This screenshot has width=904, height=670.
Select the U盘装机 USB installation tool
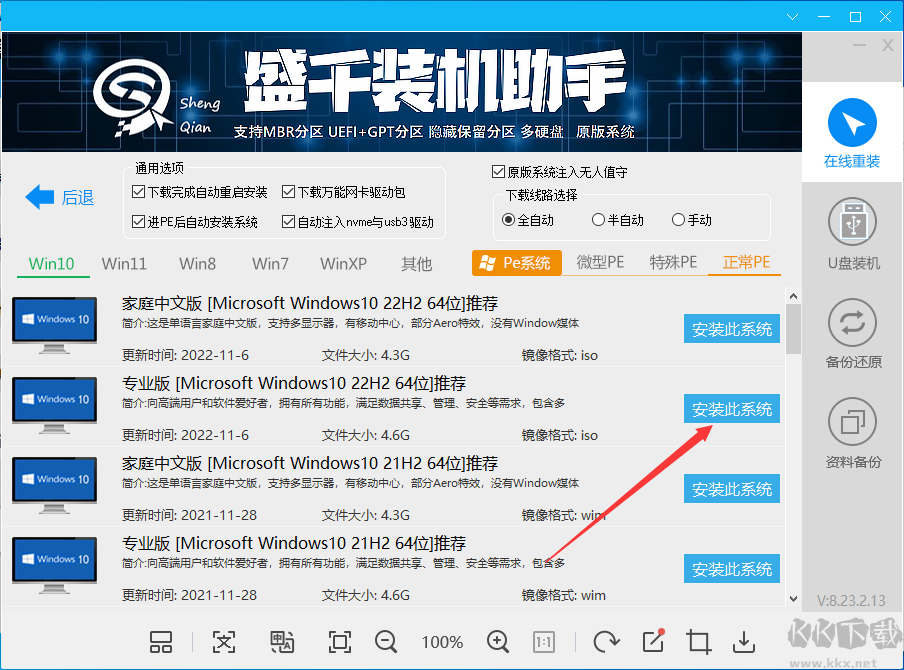[851, 232]
